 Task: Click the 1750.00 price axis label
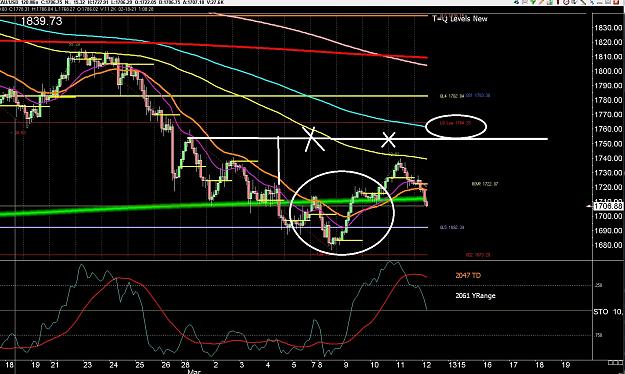pos(608,144)
